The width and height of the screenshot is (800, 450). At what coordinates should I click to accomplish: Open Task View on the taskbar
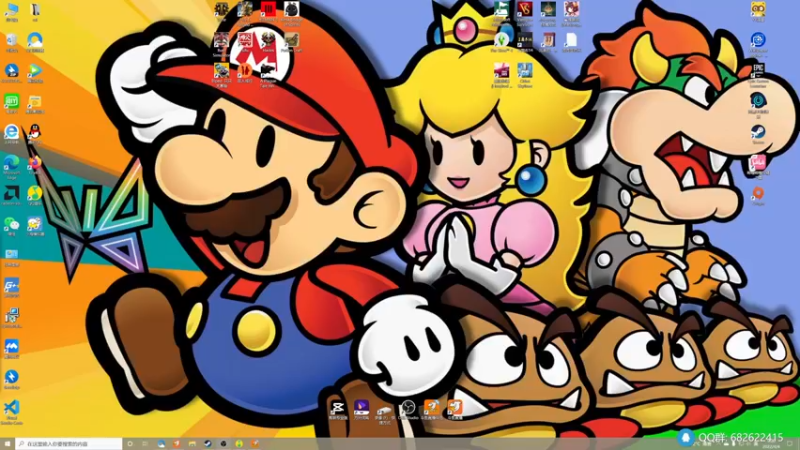(x=145, y=444)
